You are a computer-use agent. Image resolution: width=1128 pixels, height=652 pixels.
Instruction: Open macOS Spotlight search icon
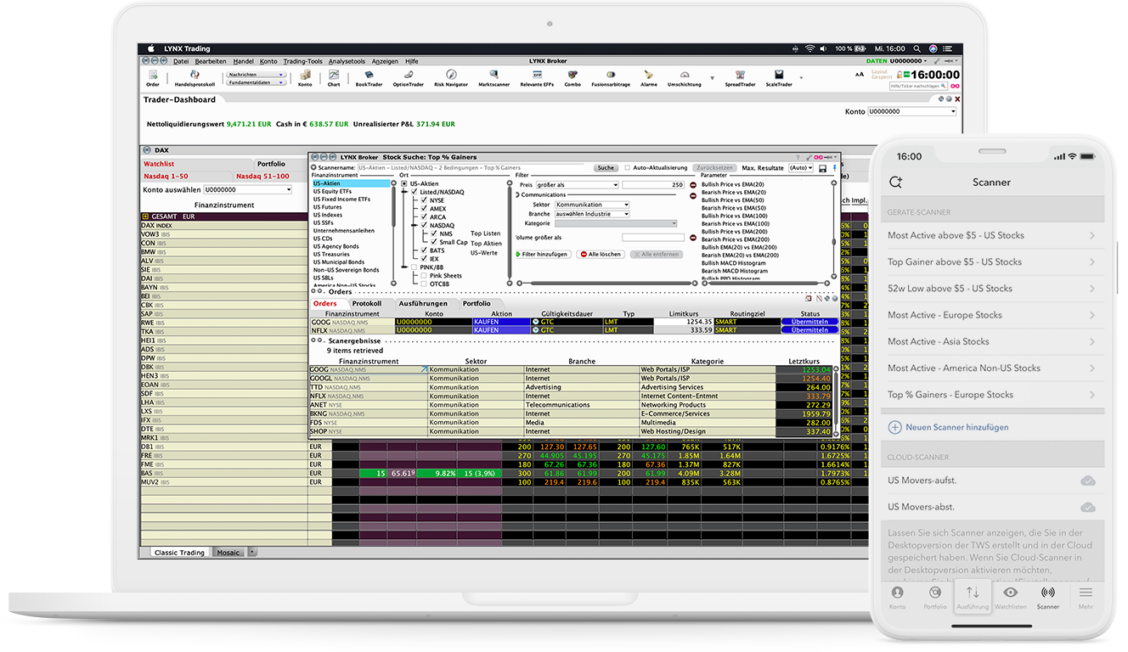(916, 49)
